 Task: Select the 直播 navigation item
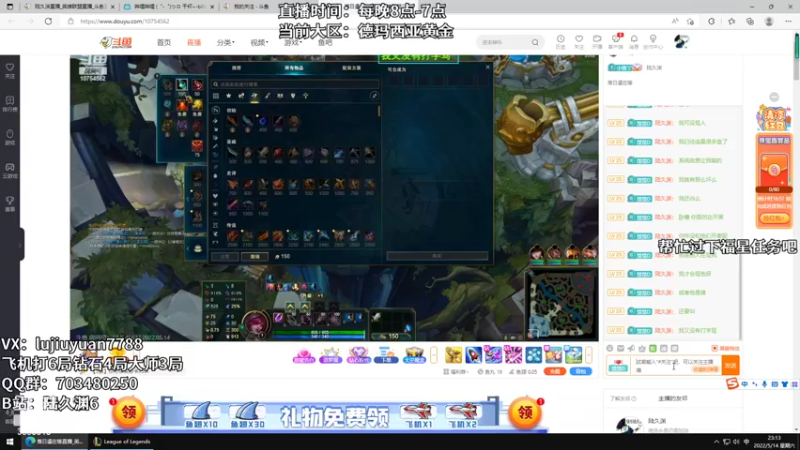coord(194,42)
